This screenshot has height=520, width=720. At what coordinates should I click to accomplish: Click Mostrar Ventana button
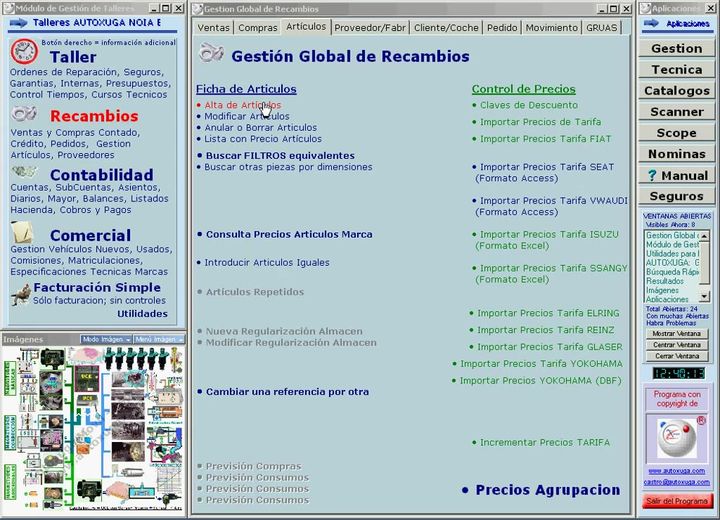pos(677,333)
